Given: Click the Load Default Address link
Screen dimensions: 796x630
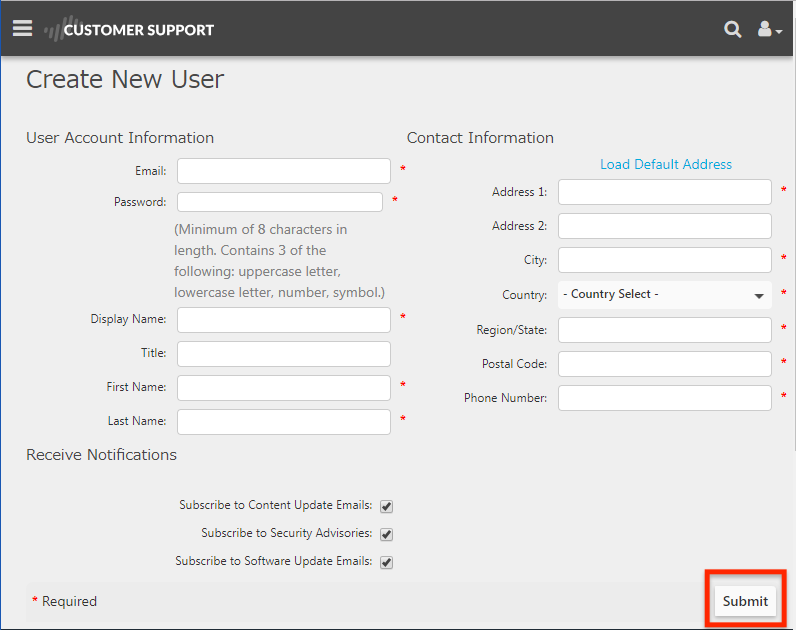Looking at the screenshot, I should (x=666, y=164).
